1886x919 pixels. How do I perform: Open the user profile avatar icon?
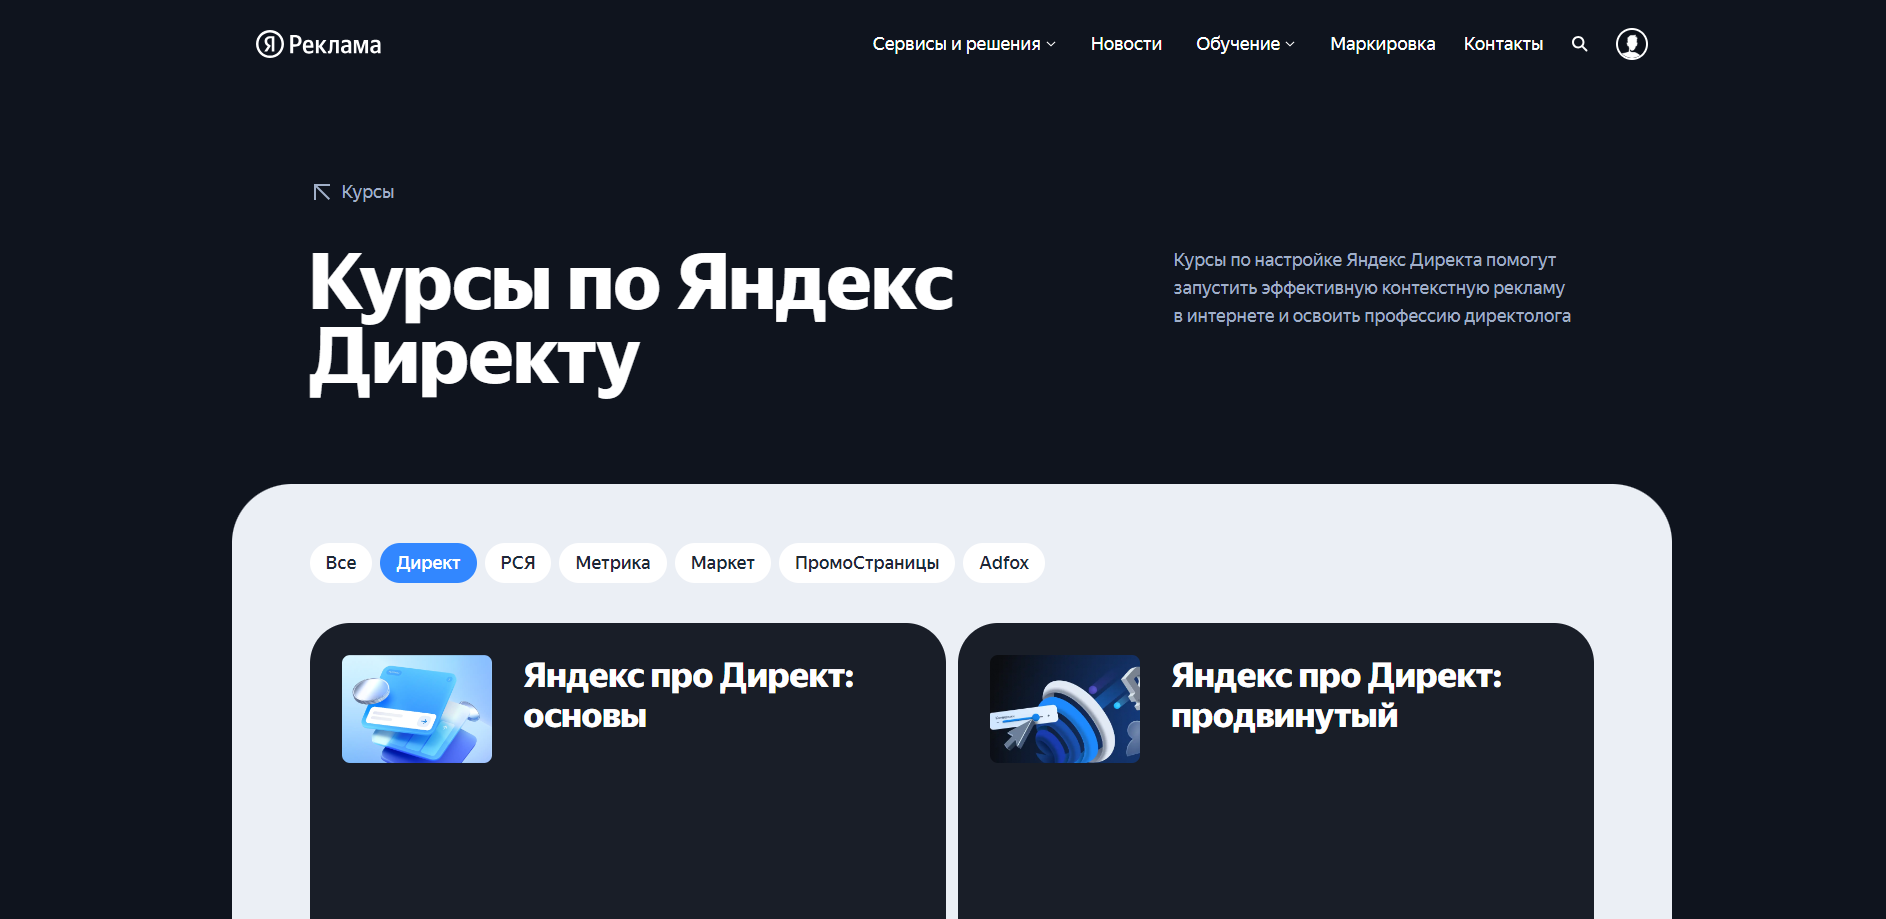point(1632,44)
